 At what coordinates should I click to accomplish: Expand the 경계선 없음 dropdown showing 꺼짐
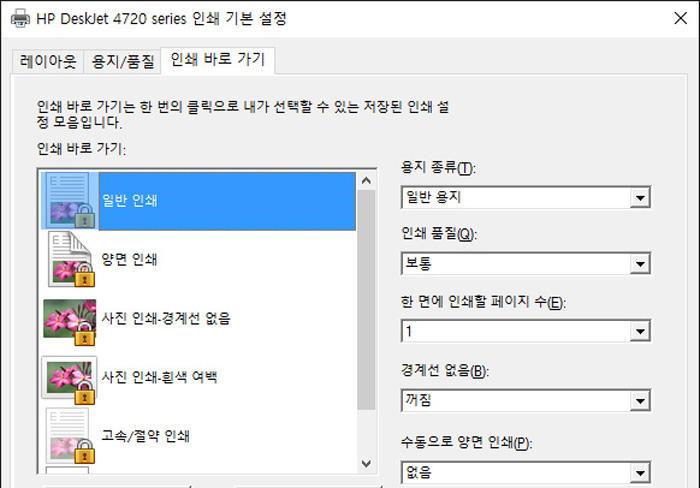525,400
